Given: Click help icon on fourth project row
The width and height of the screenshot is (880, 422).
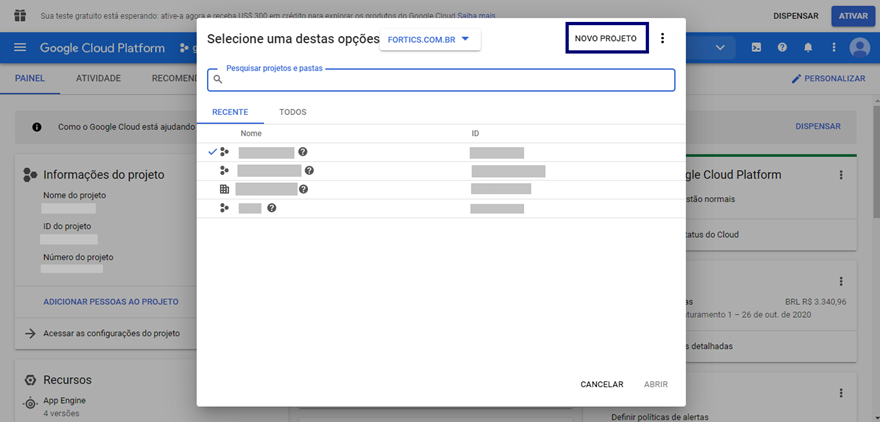Looking at the screenshot, I should [272, 208].
